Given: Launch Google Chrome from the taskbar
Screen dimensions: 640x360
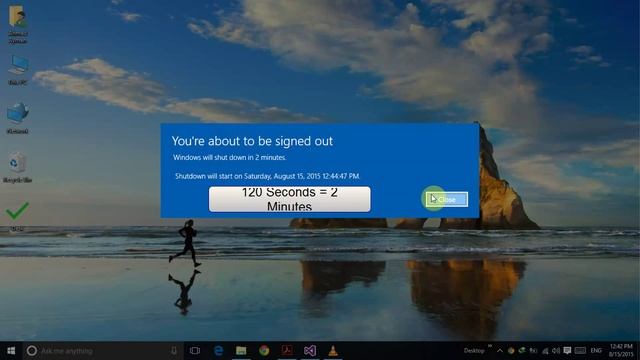Looking at the screenshot, I should [264, 351].
